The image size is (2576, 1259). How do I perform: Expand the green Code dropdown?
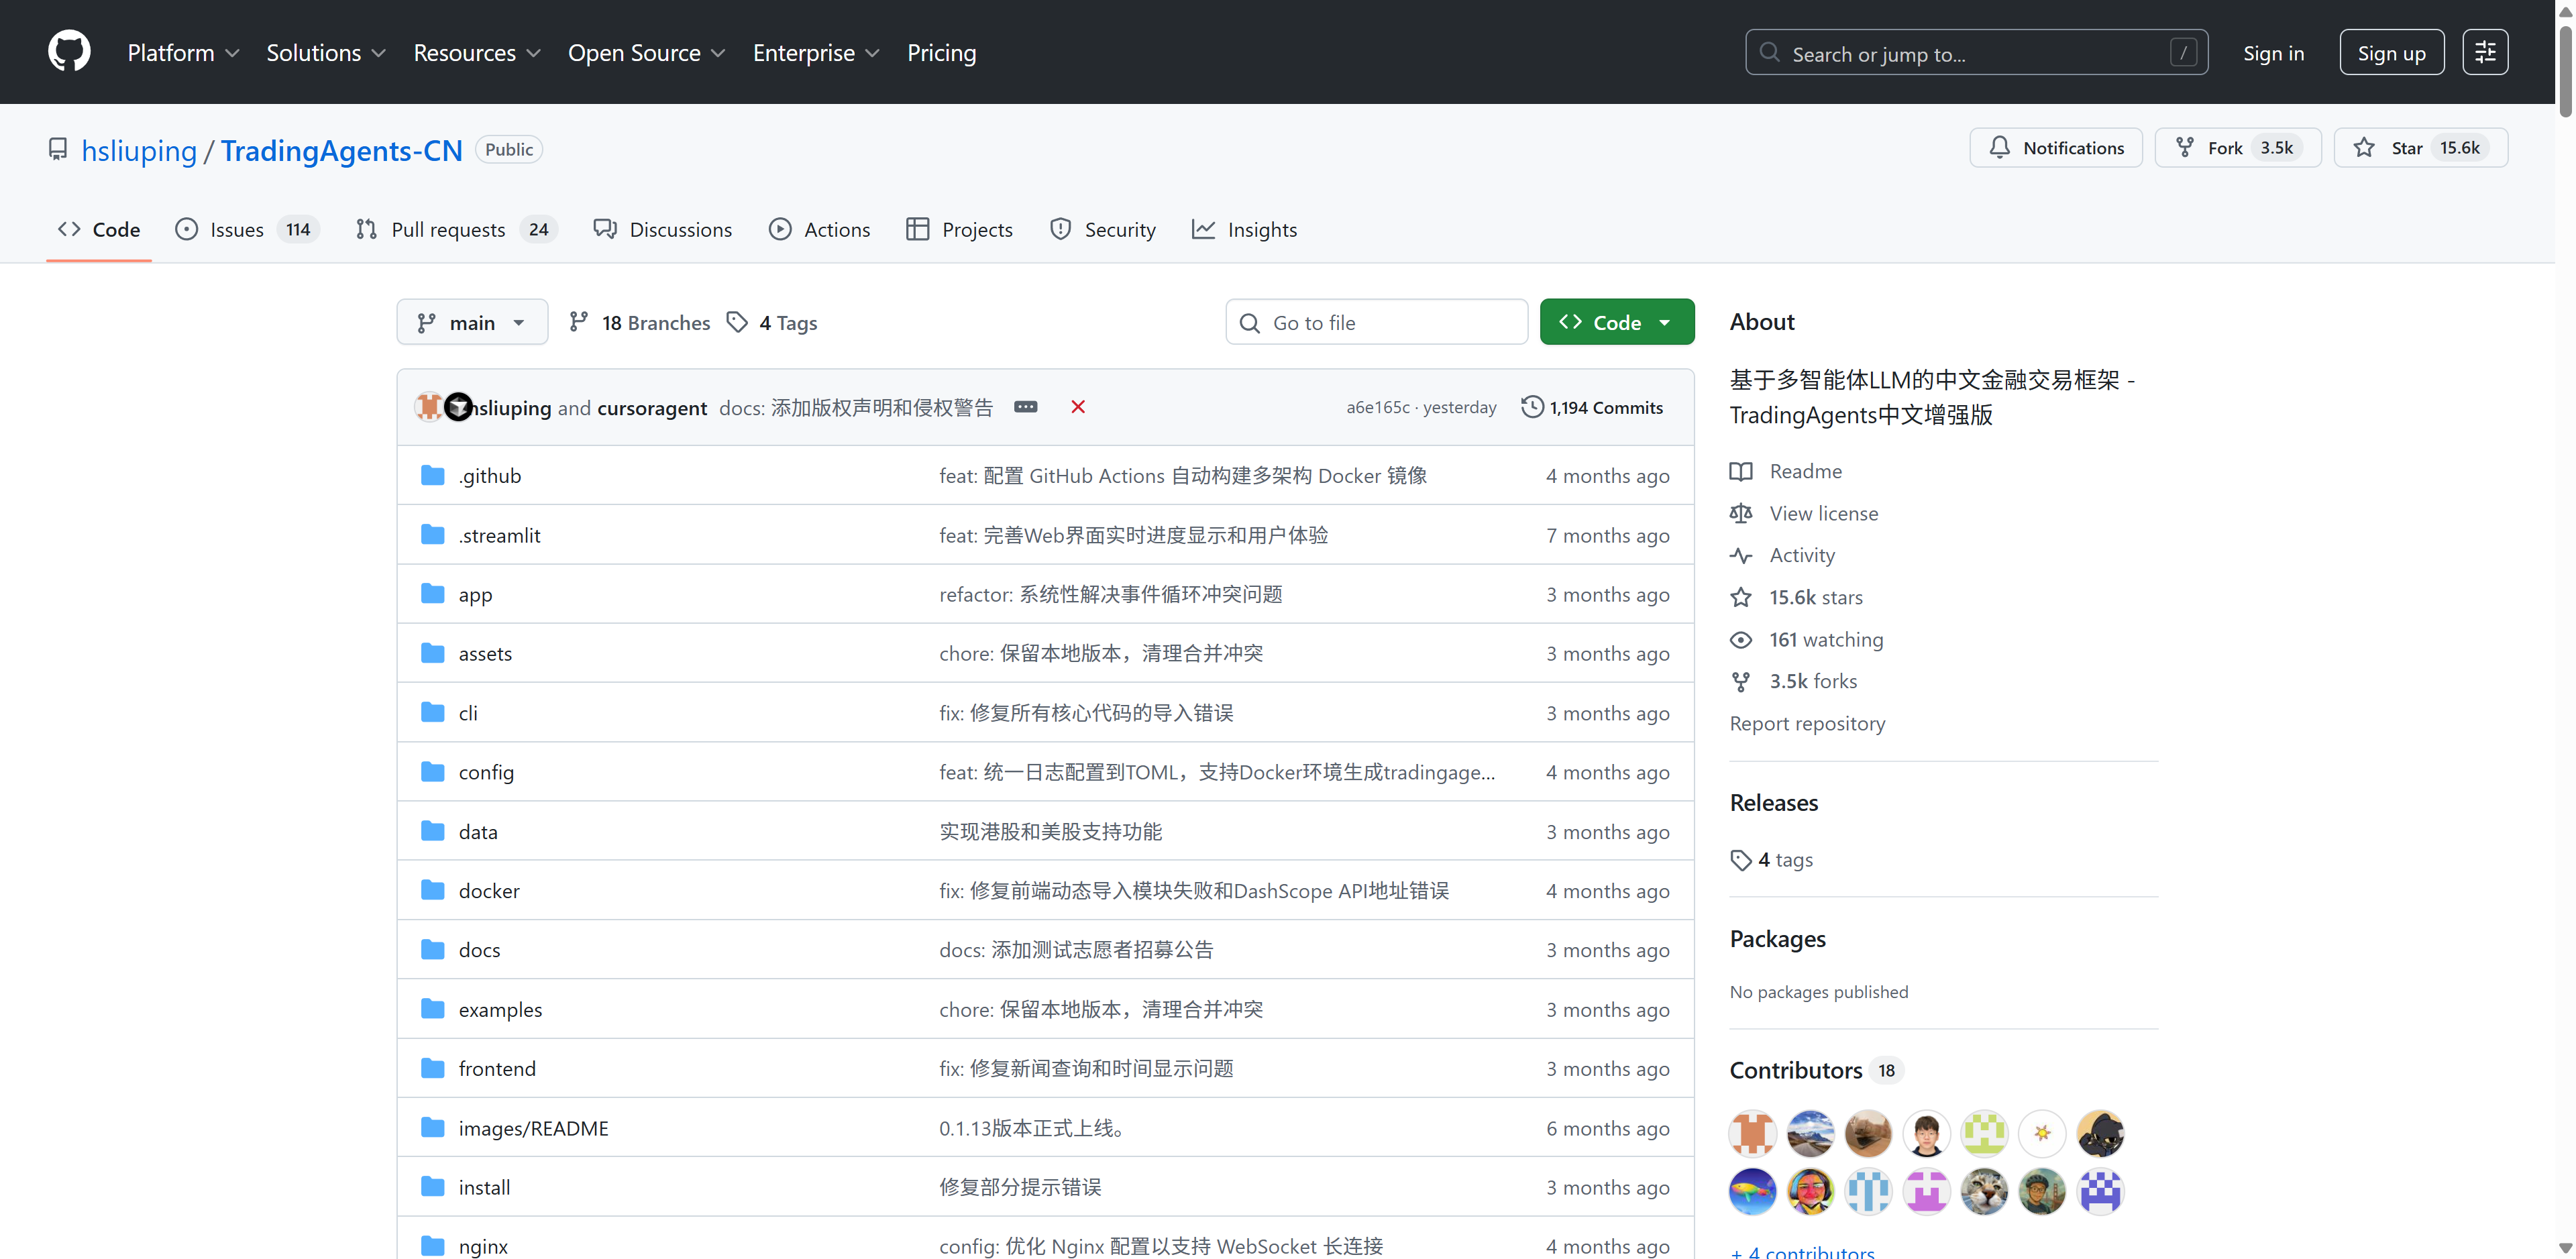coord(1616,322)
